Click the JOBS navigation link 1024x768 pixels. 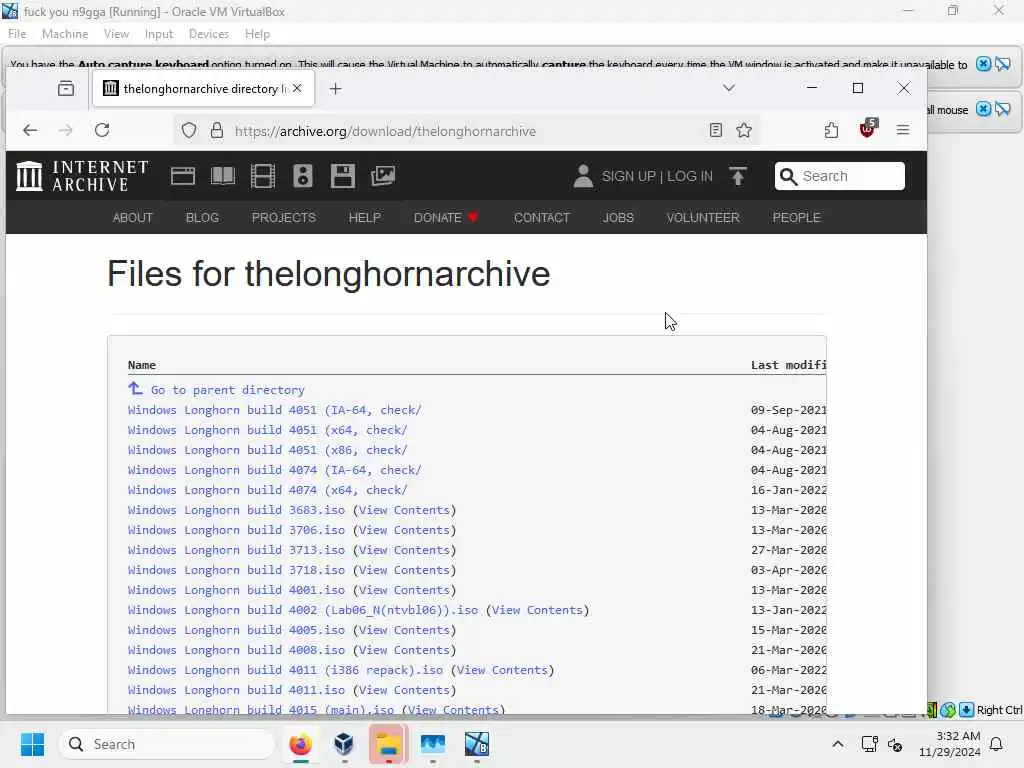[618, 217]
